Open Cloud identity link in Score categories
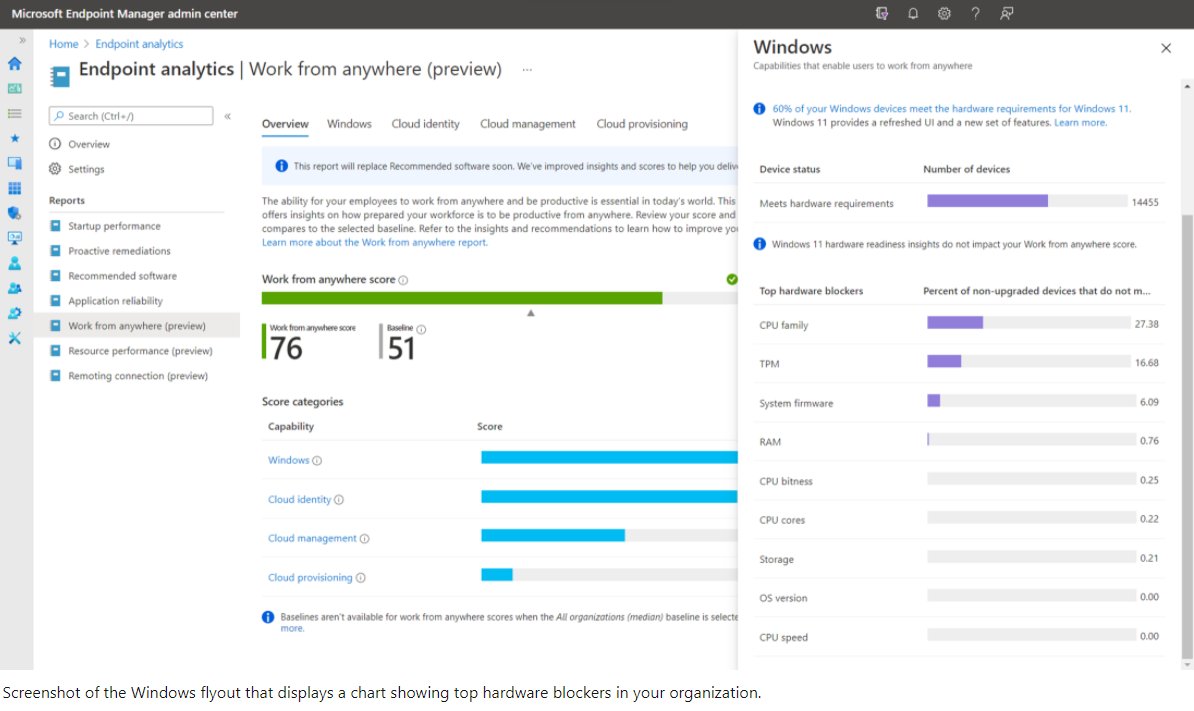The width and height of the screenshot is (1194, 711). click(299, 500)
